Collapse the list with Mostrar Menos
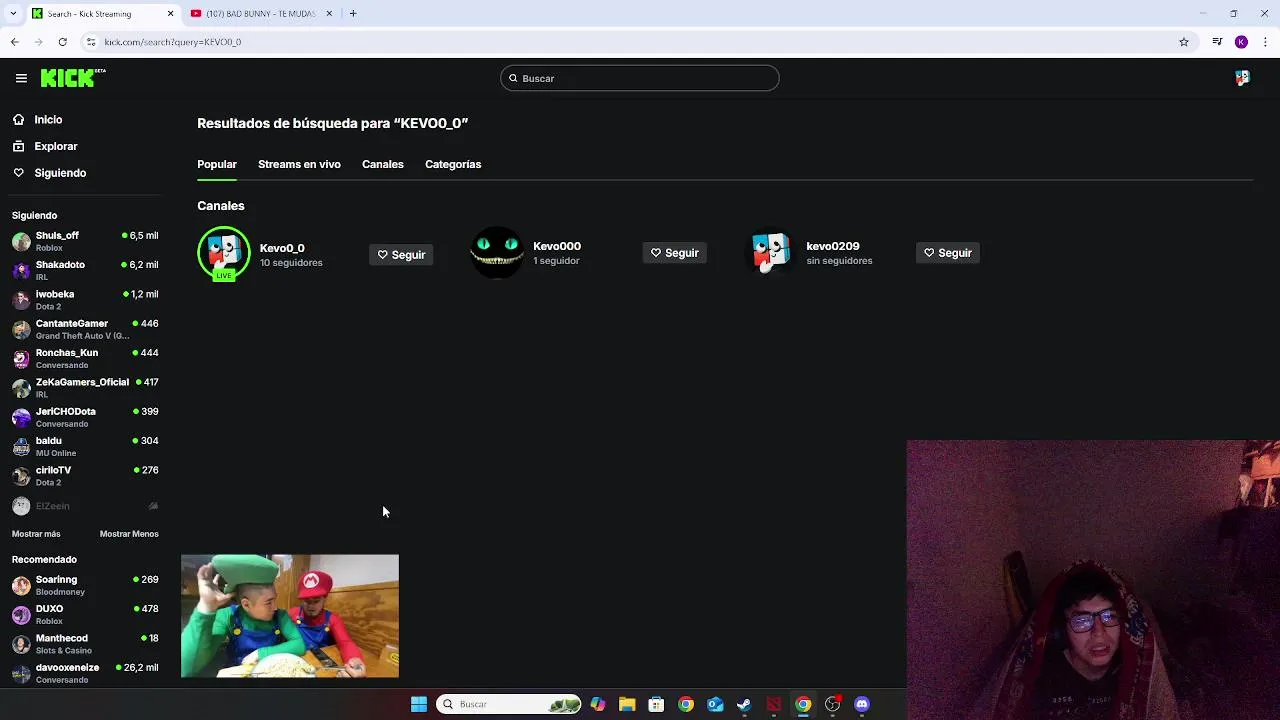This screenshot has width=1280, height=720. tap(129, 534)
